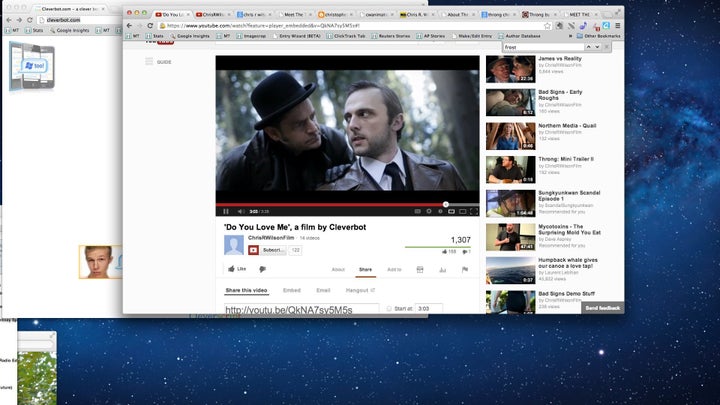
Task: Click the video progress bar scrubber handle
Action: point(445,204)
